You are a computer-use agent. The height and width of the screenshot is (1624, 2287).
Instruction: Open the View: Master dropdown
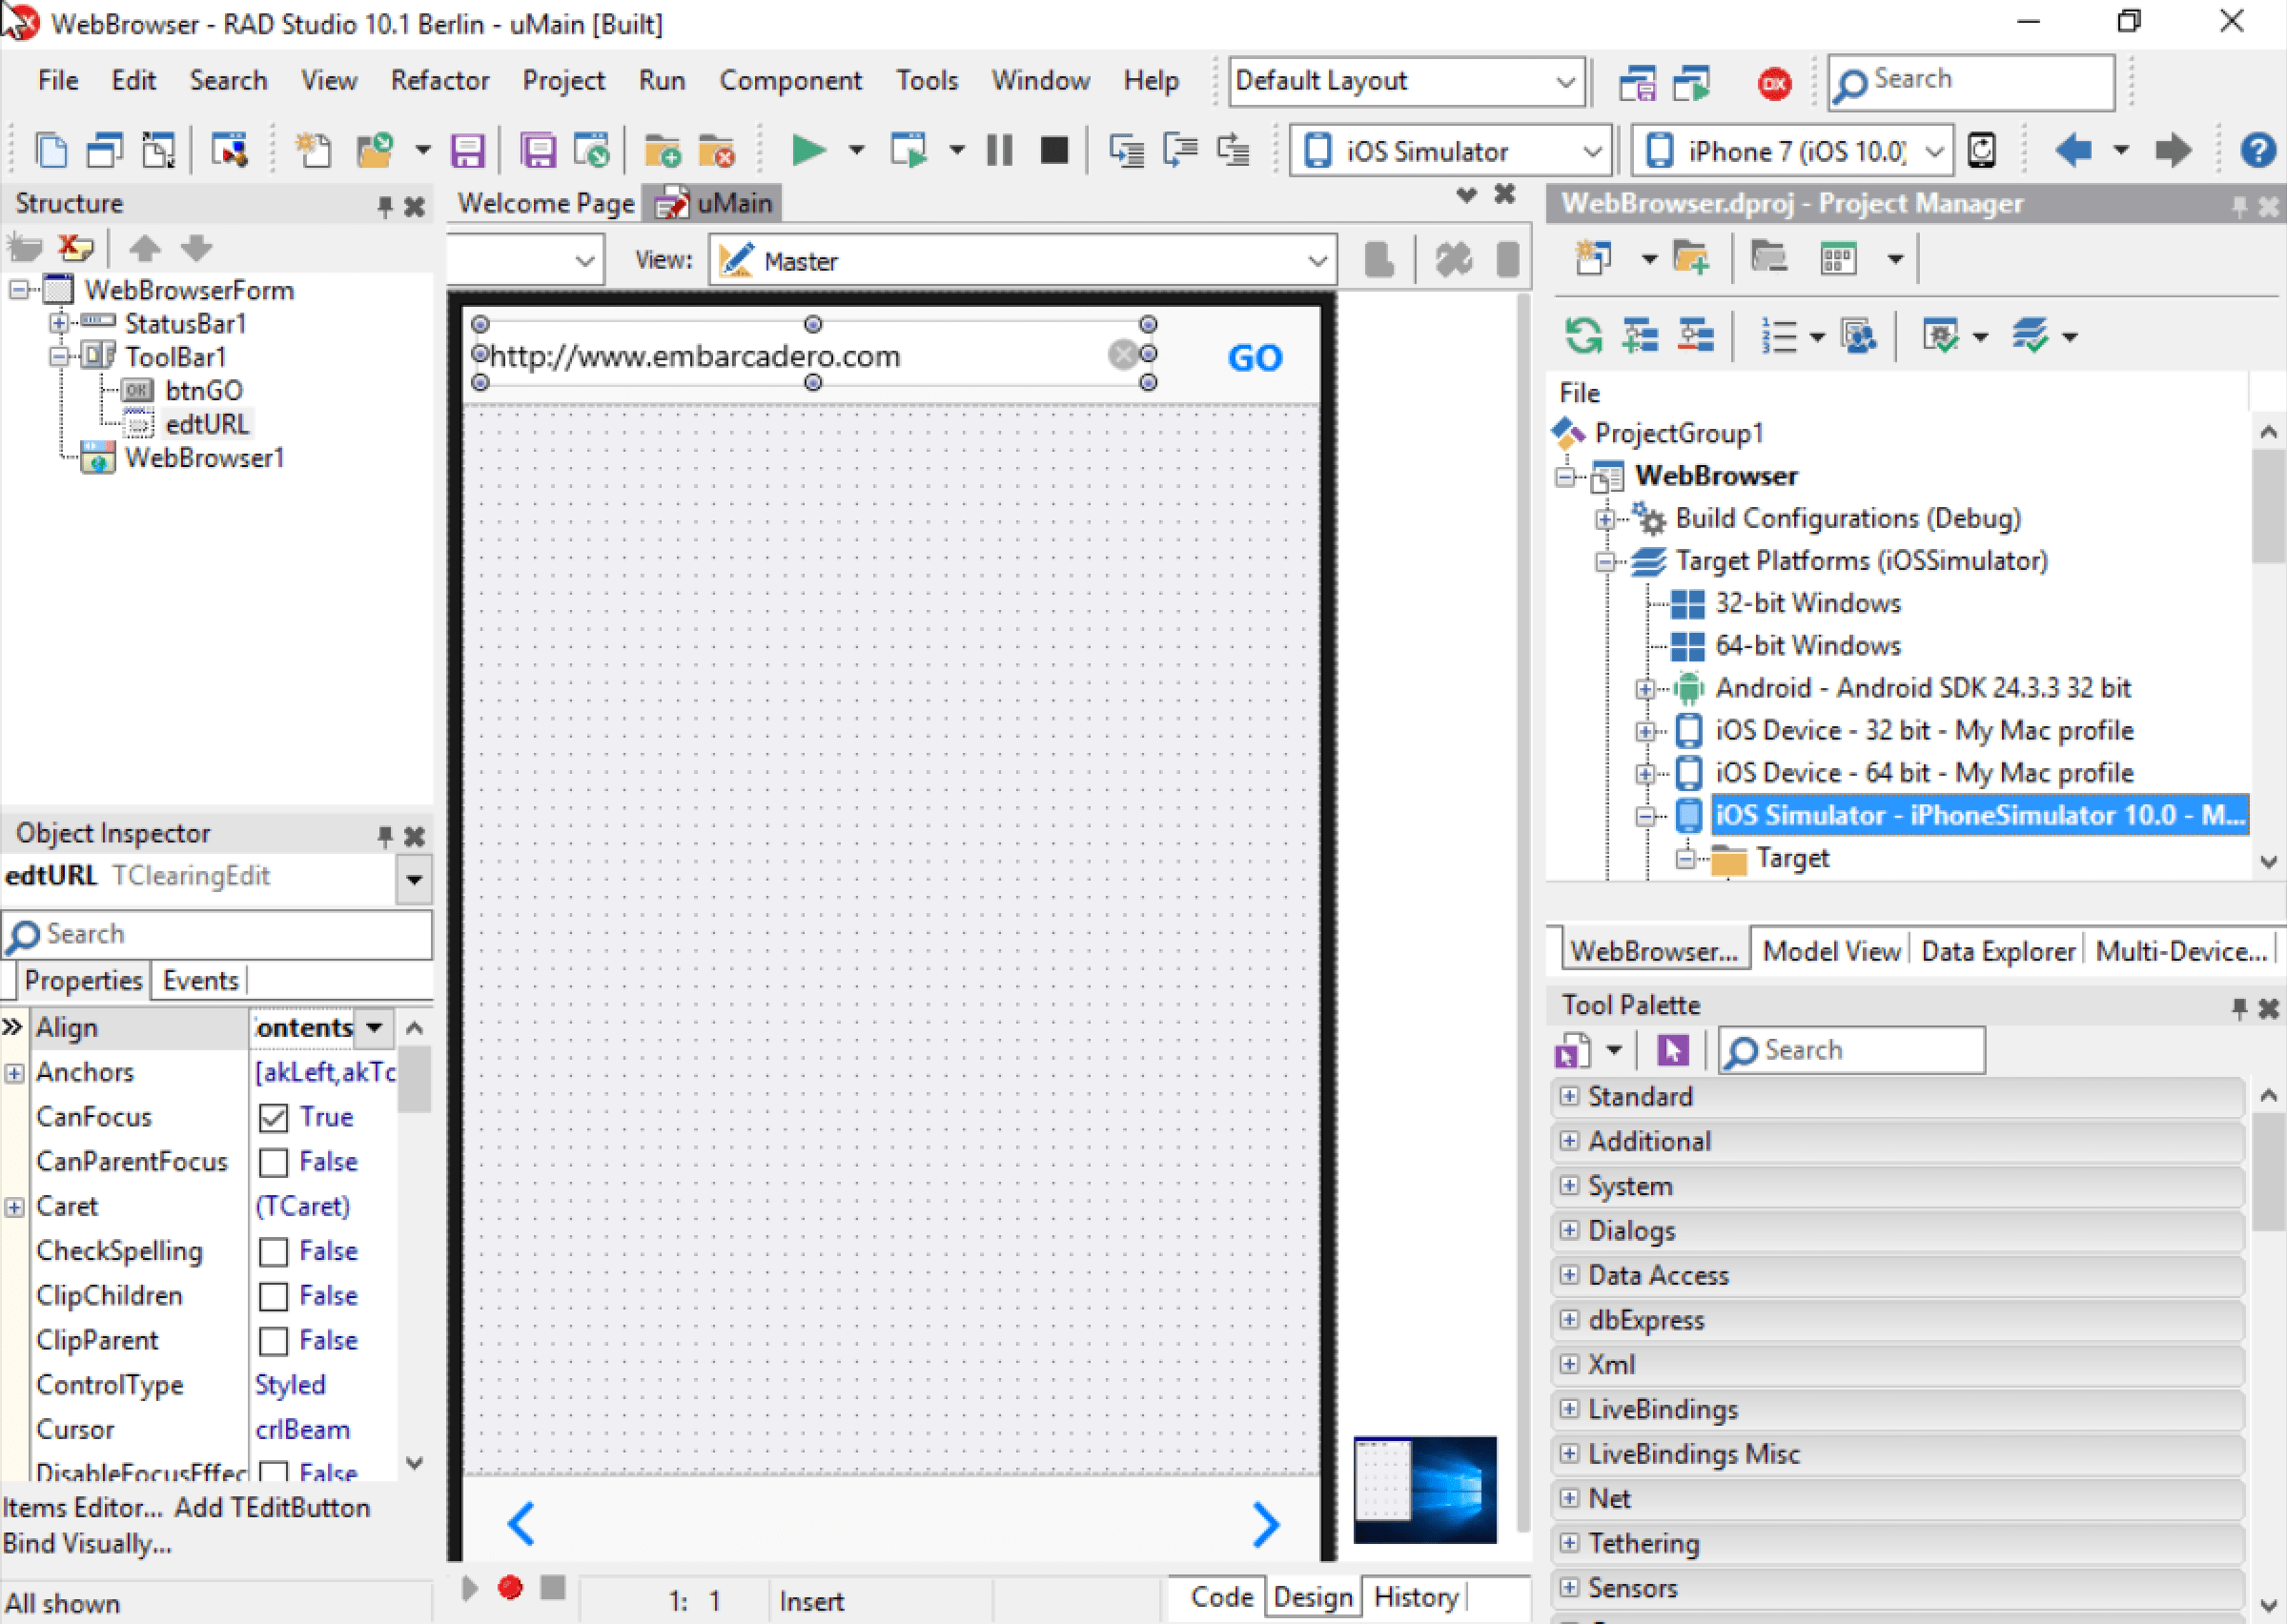tap(1318, 259)
